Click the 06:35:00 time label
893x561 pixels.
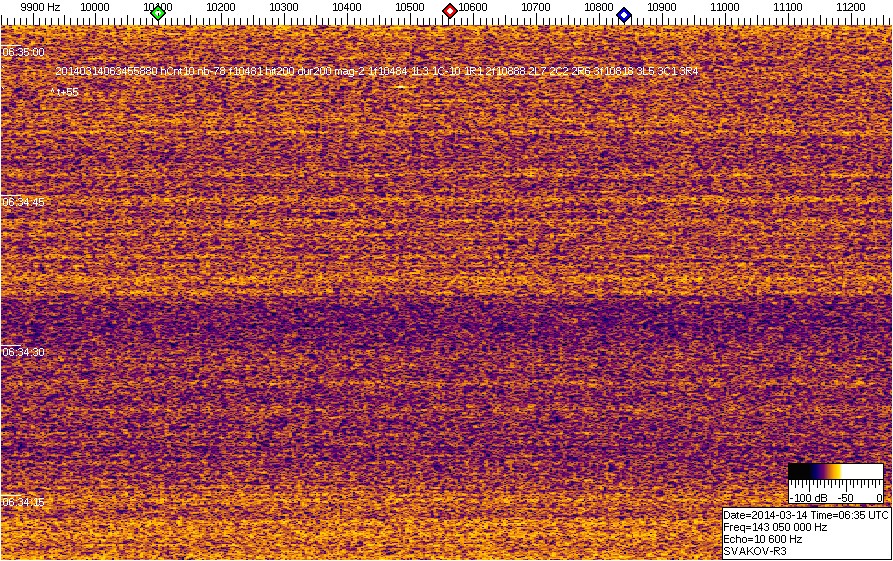click(23, 52)
